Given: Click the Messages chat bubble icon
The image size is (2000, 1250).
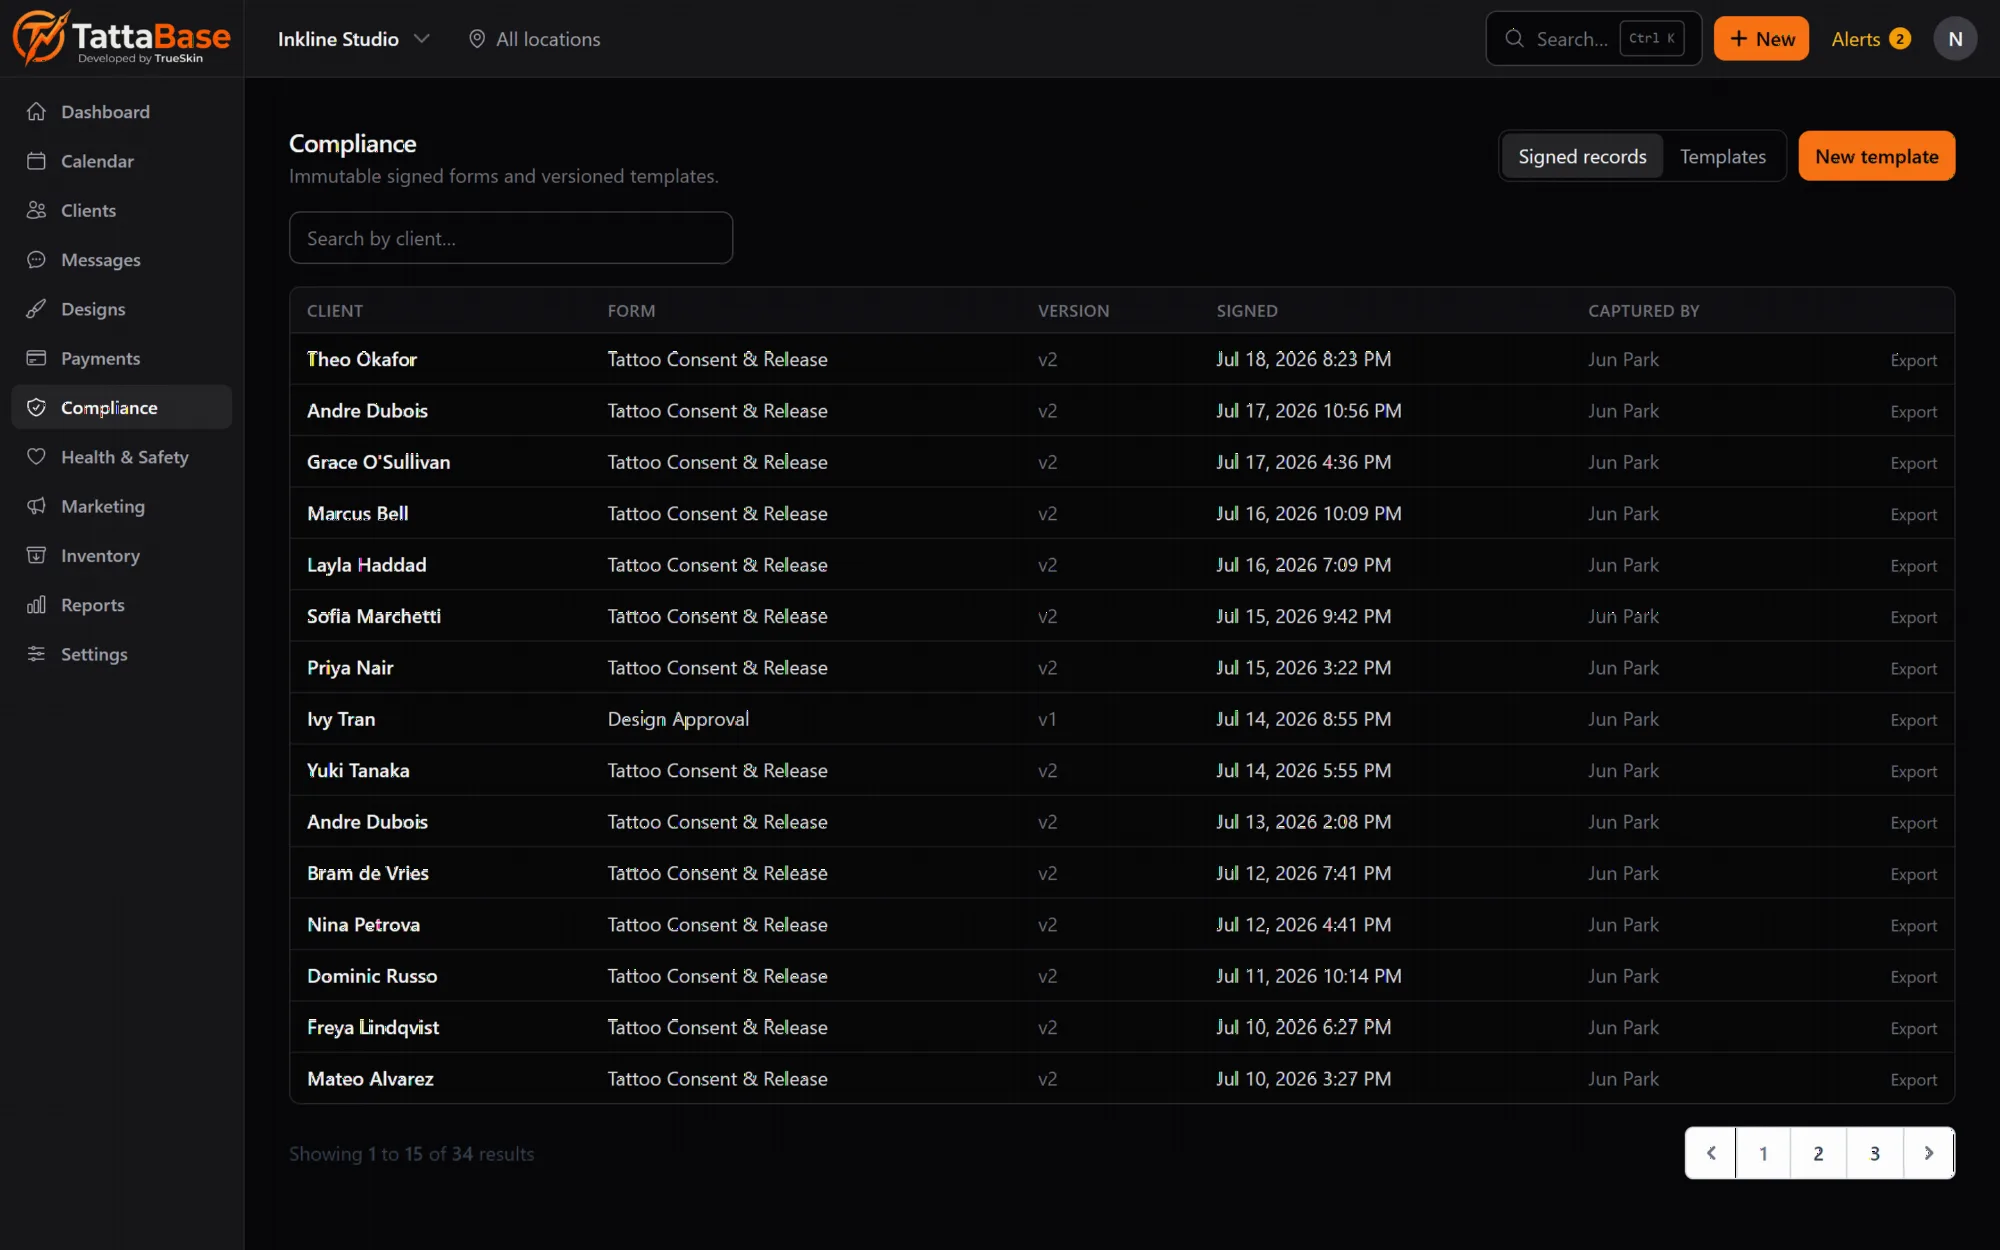Looking at the screenshot, I should point(37,260).
